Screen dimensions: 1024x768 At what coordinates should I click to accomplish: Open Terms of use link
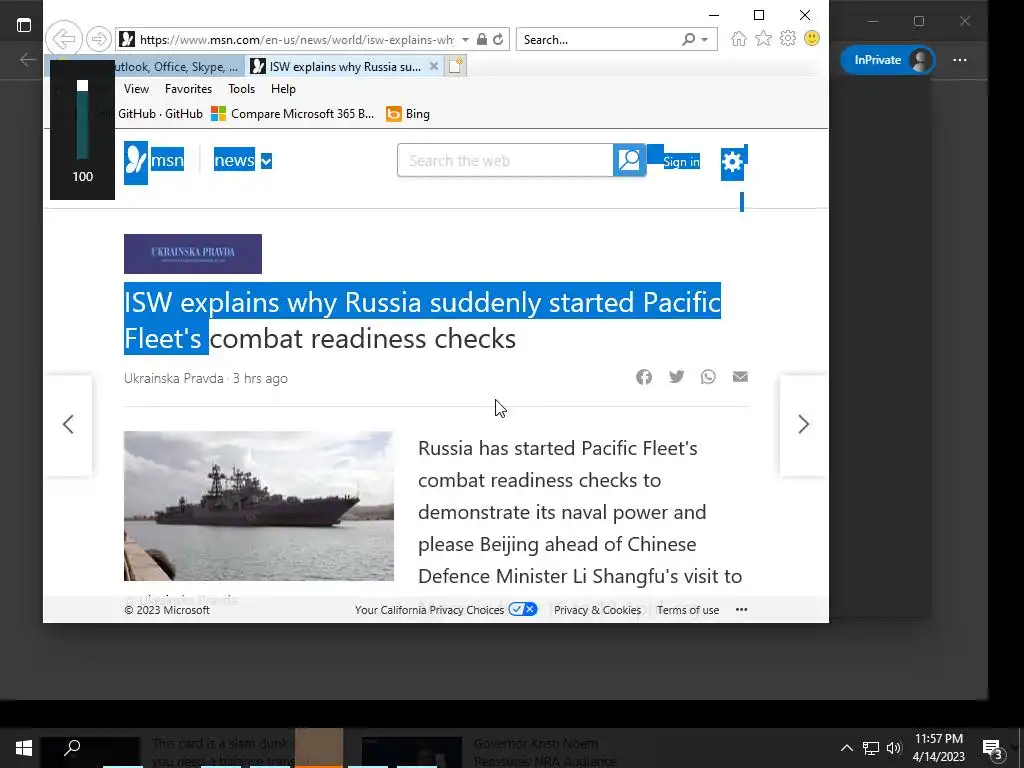688,610
